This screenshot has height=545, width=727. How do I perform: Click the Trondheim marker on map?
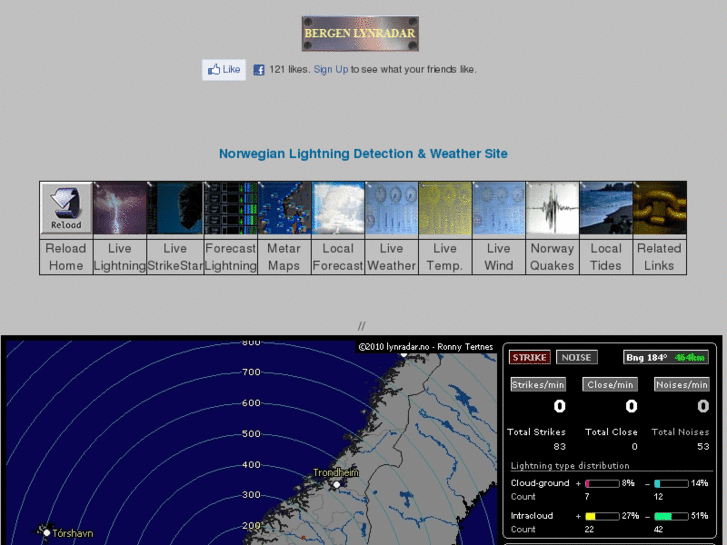337,484
